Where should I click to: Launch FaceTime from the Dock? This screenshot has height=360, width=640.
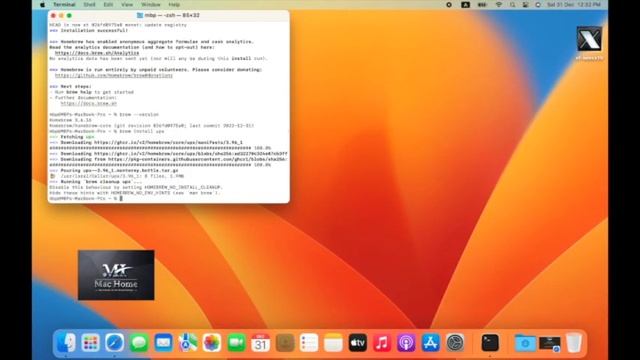236,342
